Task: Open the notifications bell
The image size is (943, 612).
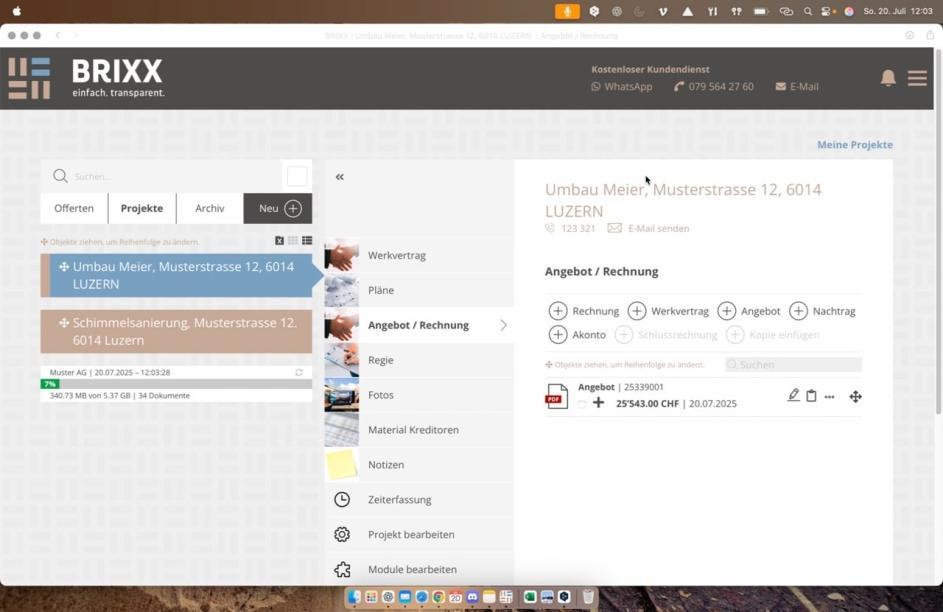Action: click(x=888, y=78)
